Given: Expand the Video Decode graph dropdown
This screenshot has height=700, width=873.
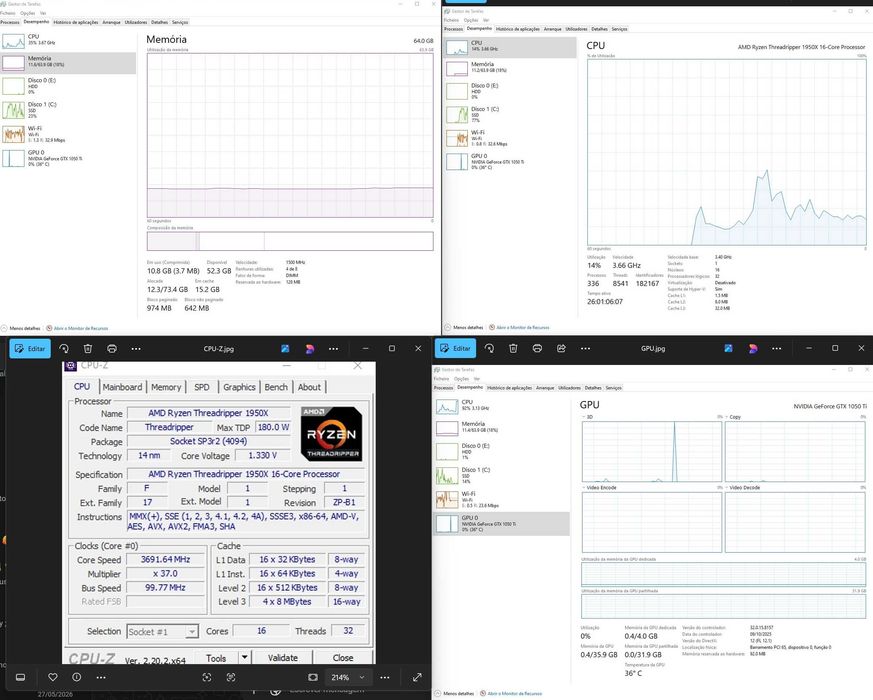Looking at the screenshot, I should (x=743, y=487).
